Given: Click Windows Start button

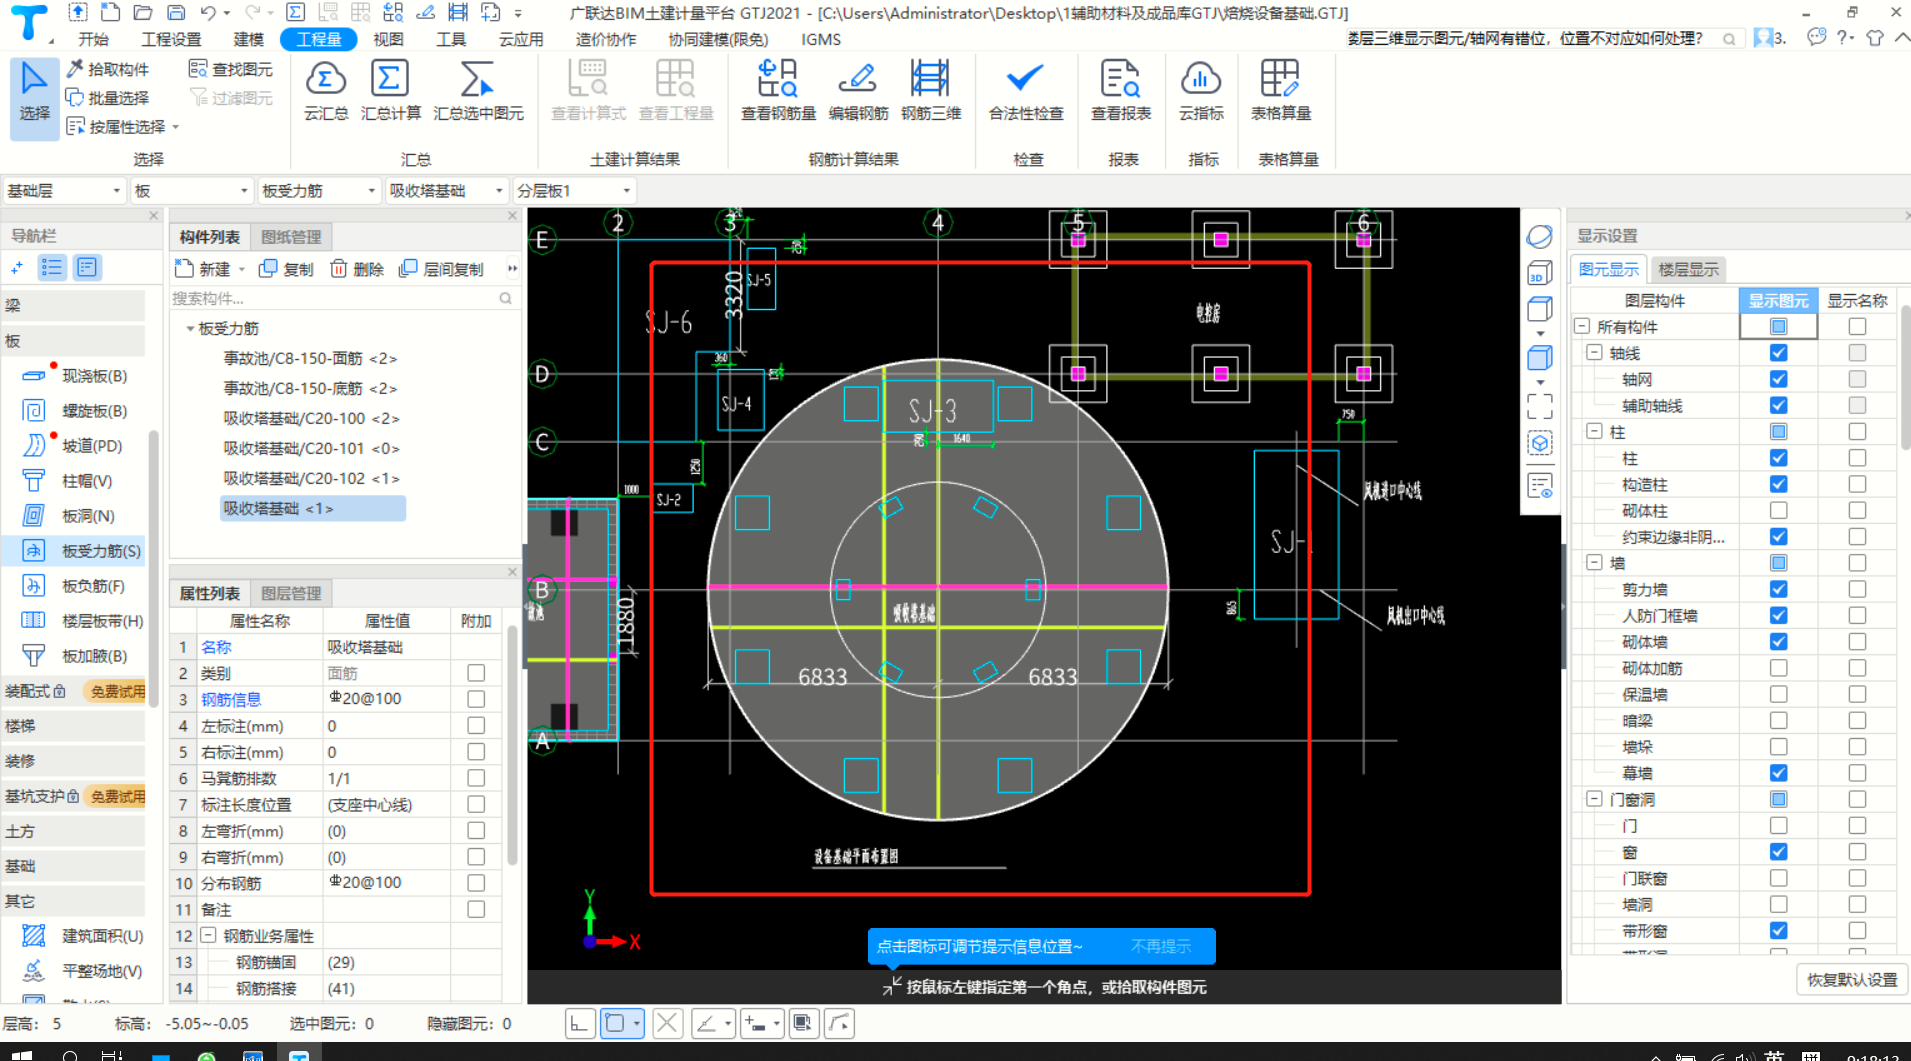Looking at the screenshot, I should [22, 1055].
